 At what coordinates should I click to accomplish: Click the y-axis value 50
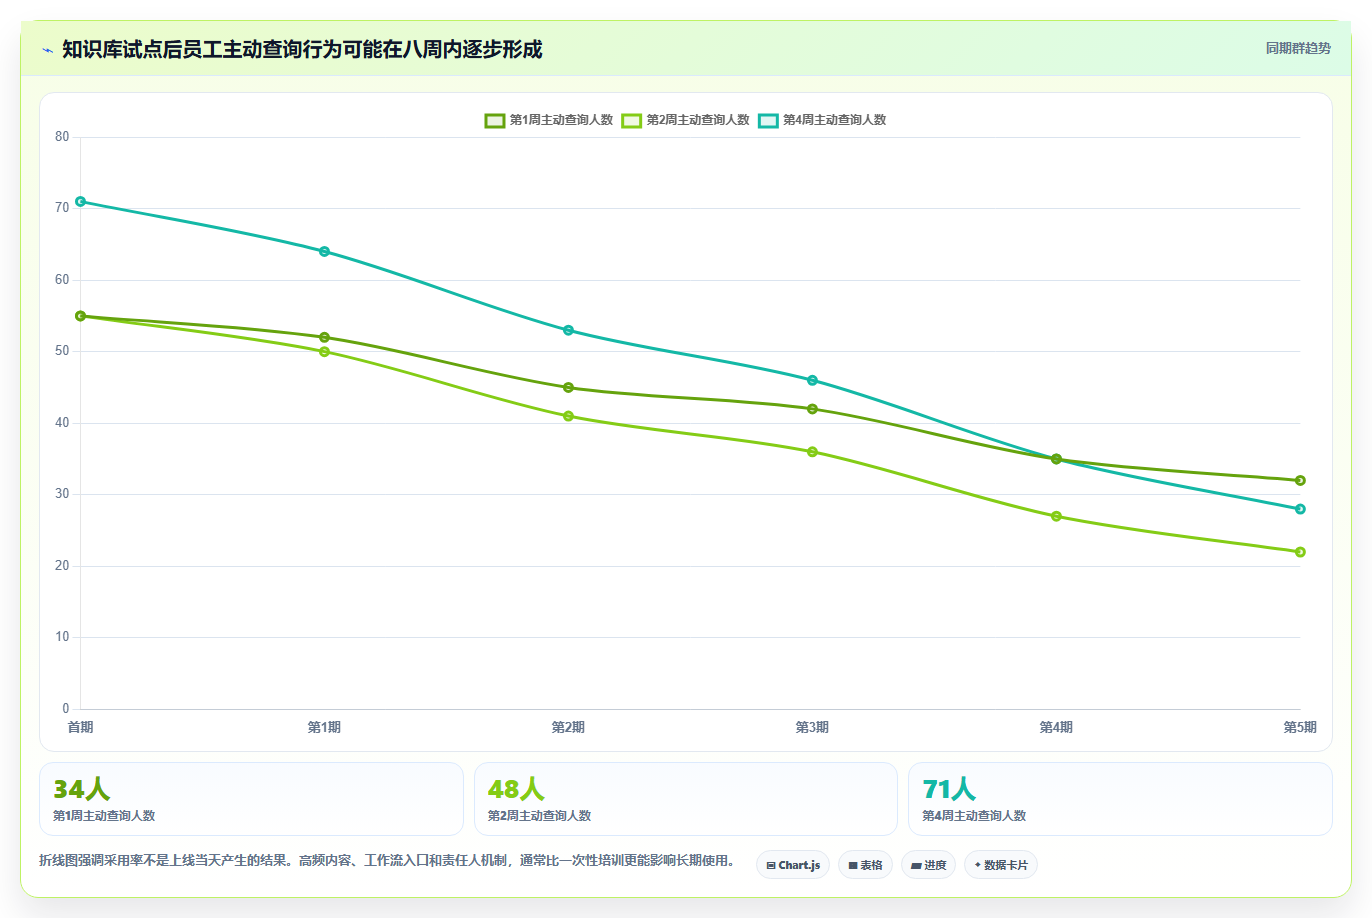62,351
